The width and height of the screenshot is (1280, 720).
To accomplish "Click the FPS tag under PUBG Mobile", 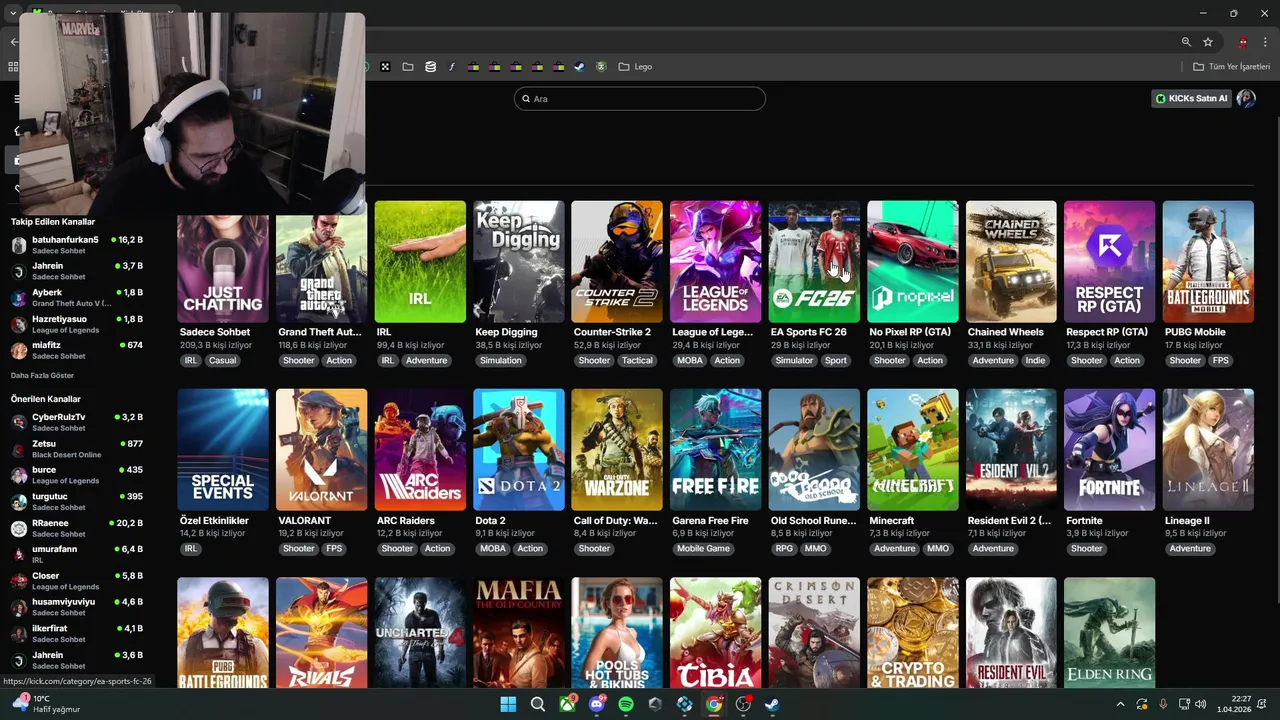I will (1221, 360).
